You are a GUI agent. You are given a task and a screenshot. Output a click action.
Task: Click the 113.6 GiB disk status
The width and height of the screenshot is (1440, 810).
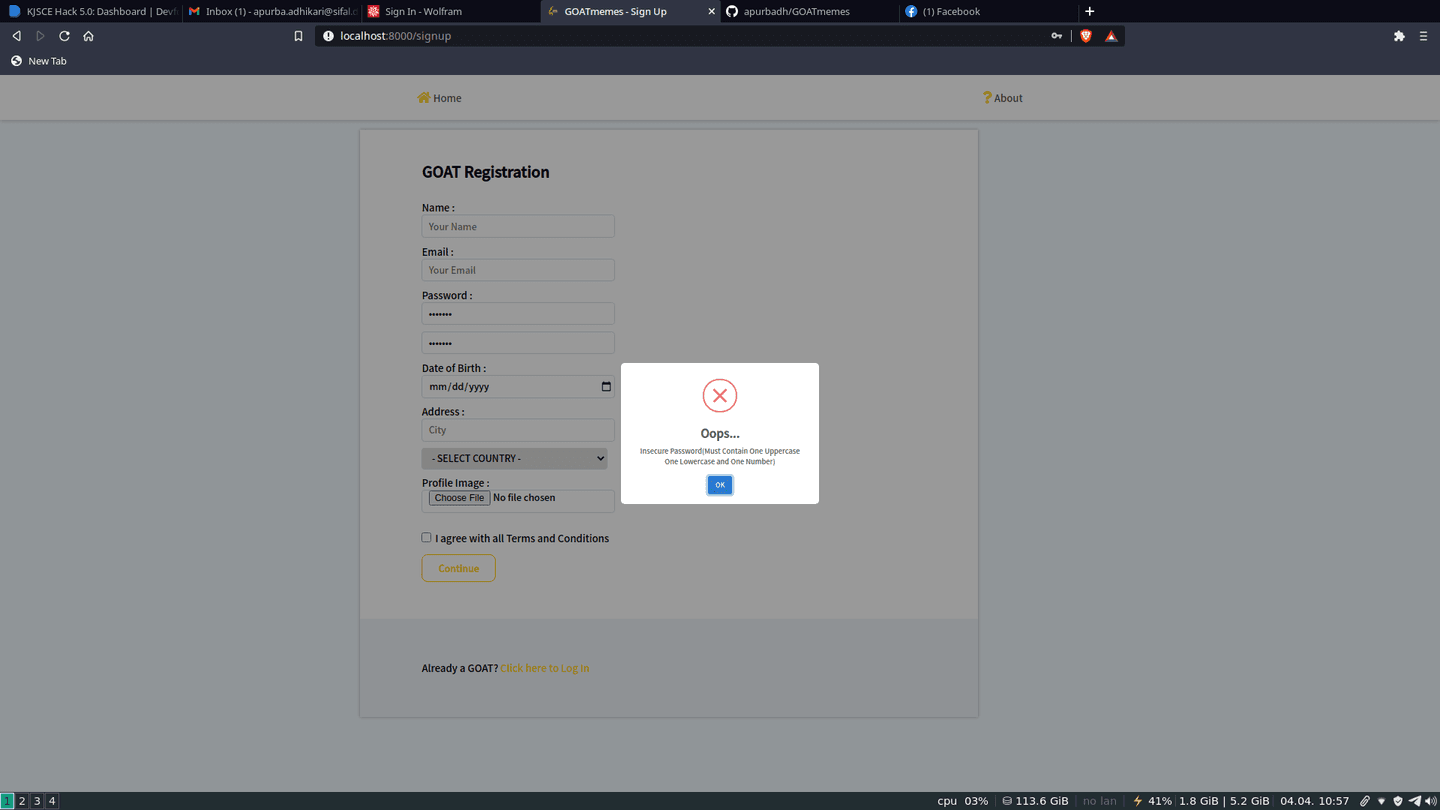[x=1035, y=801]
